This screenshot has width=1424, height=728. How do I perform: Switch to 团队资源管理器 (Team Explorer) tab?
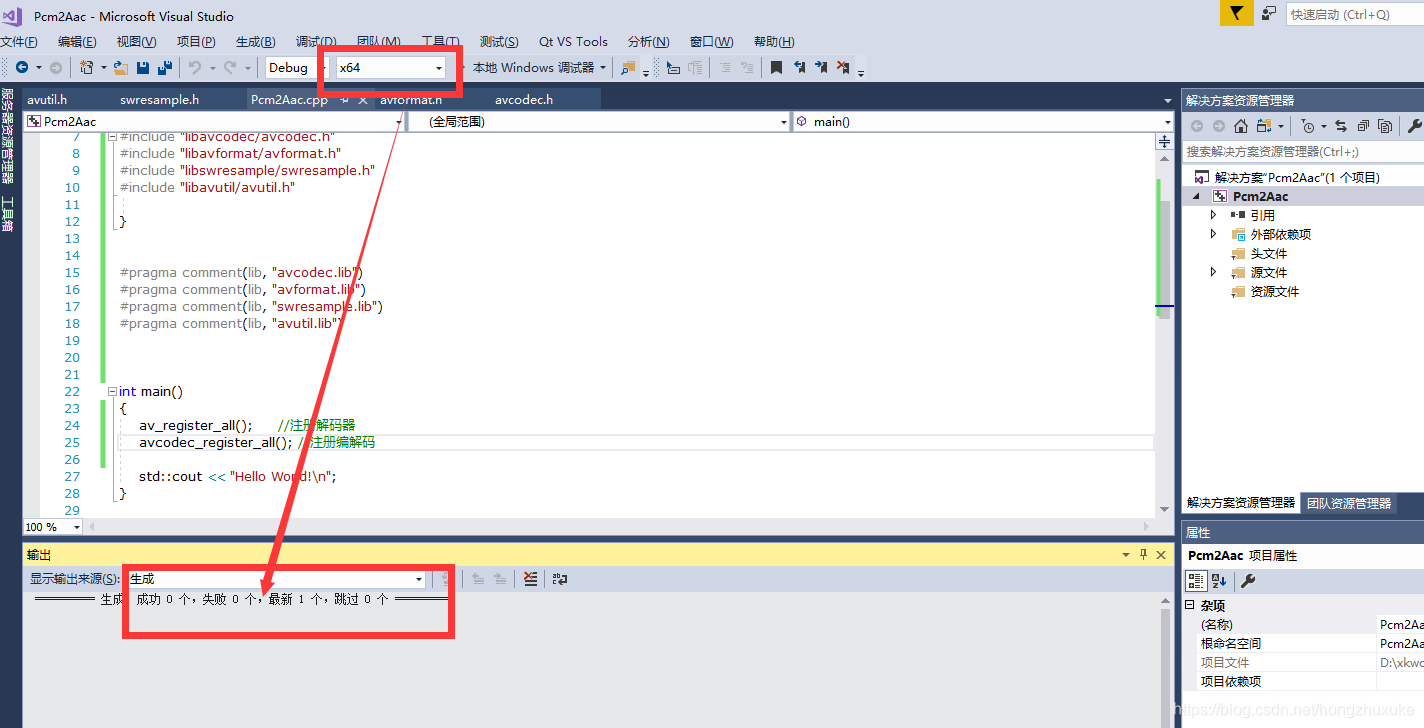pos(1349,503)
